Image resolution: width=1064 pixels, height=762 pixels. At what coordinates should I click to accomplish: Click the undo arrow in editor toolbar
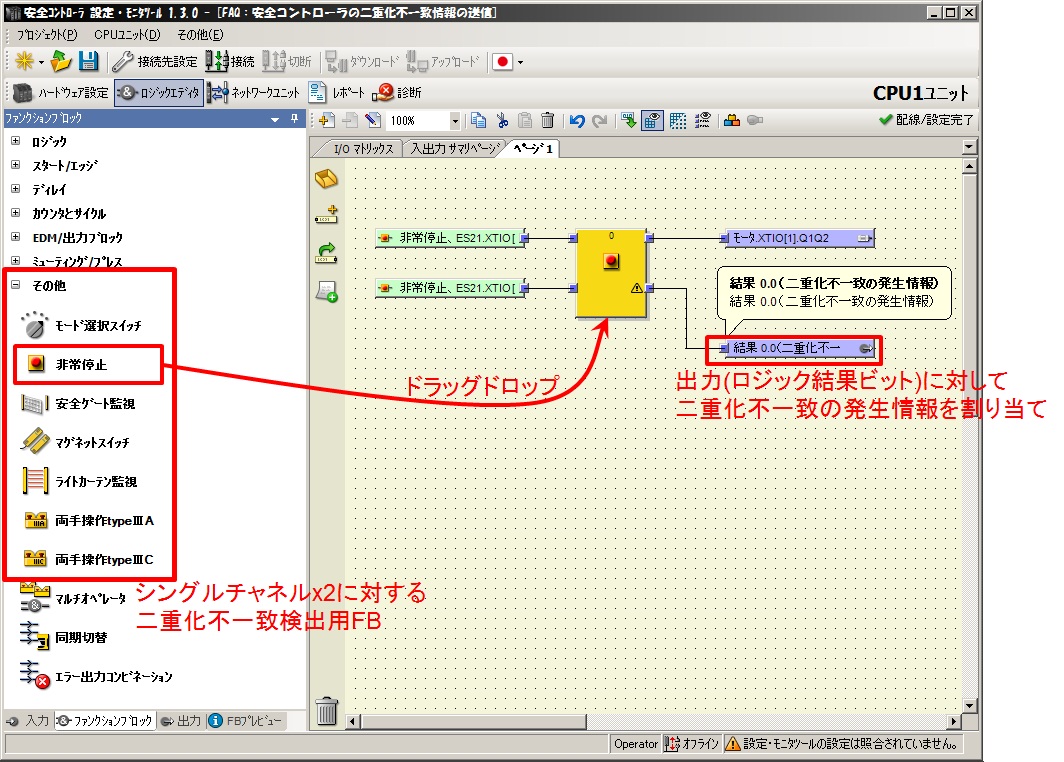[577, 121]
